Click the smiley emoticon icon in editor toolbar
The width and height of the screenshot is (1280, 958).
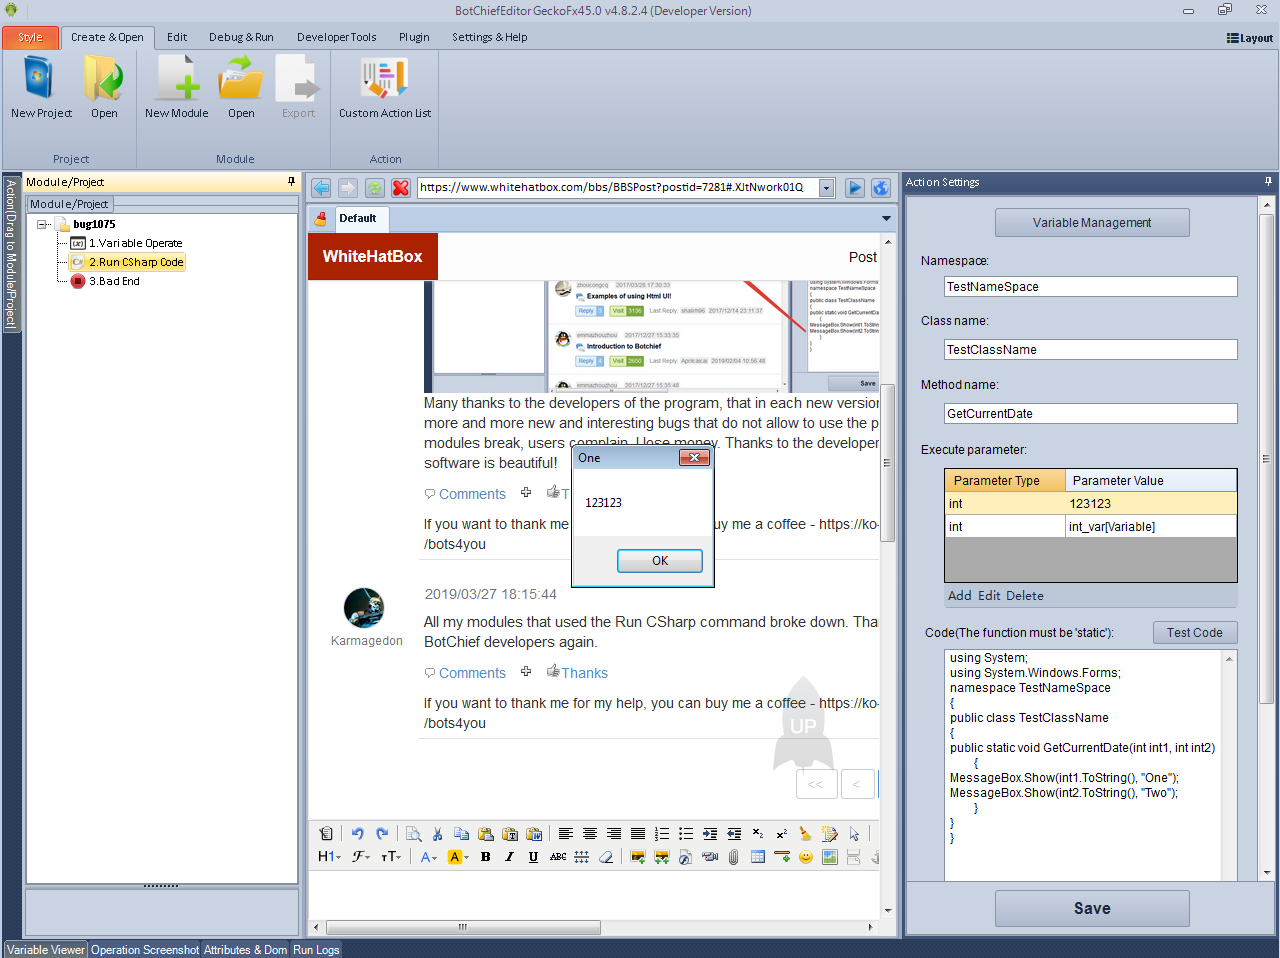point(806,857)
